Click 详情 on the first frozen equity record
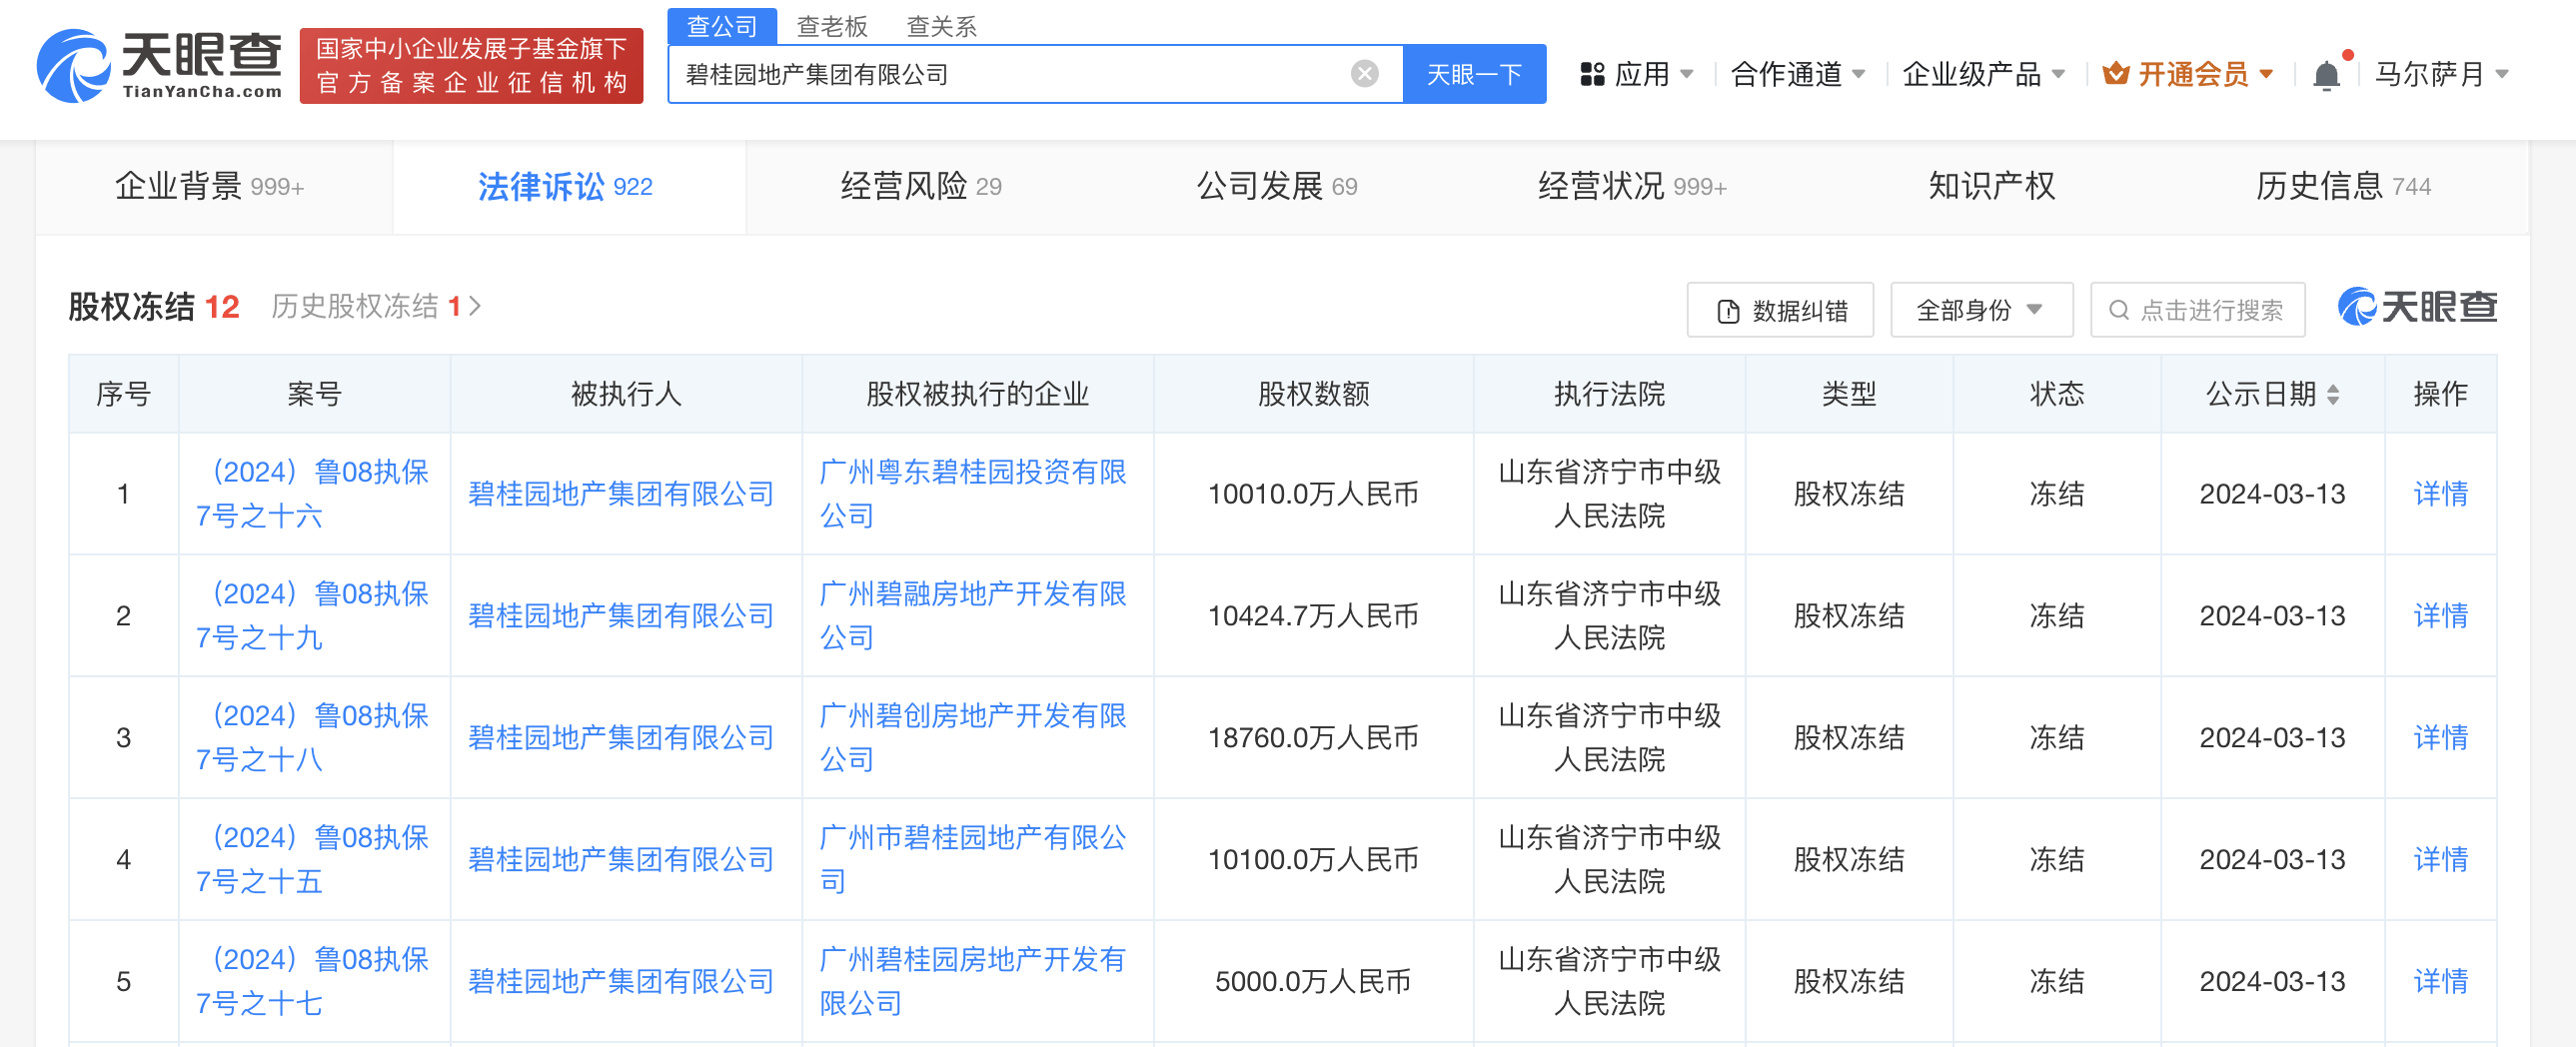The image size is (2576, 1047). point(2440,494)
